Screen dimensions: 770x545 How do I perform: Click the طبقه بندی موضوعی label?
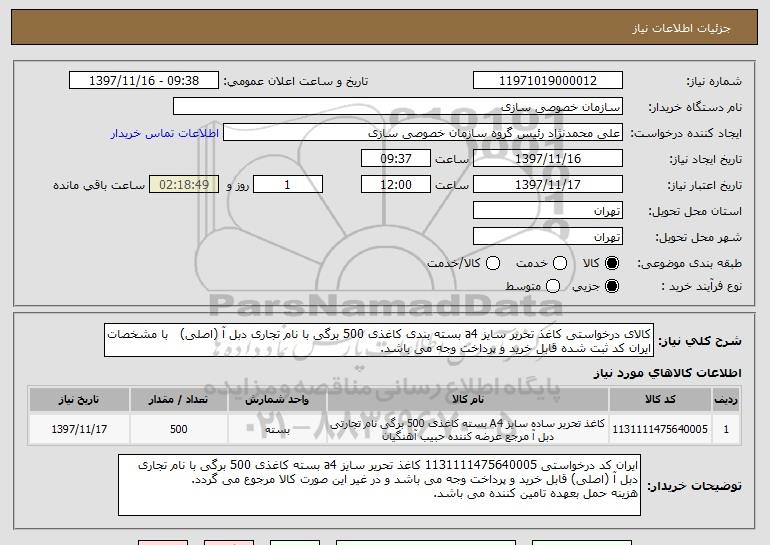(689, 264)
